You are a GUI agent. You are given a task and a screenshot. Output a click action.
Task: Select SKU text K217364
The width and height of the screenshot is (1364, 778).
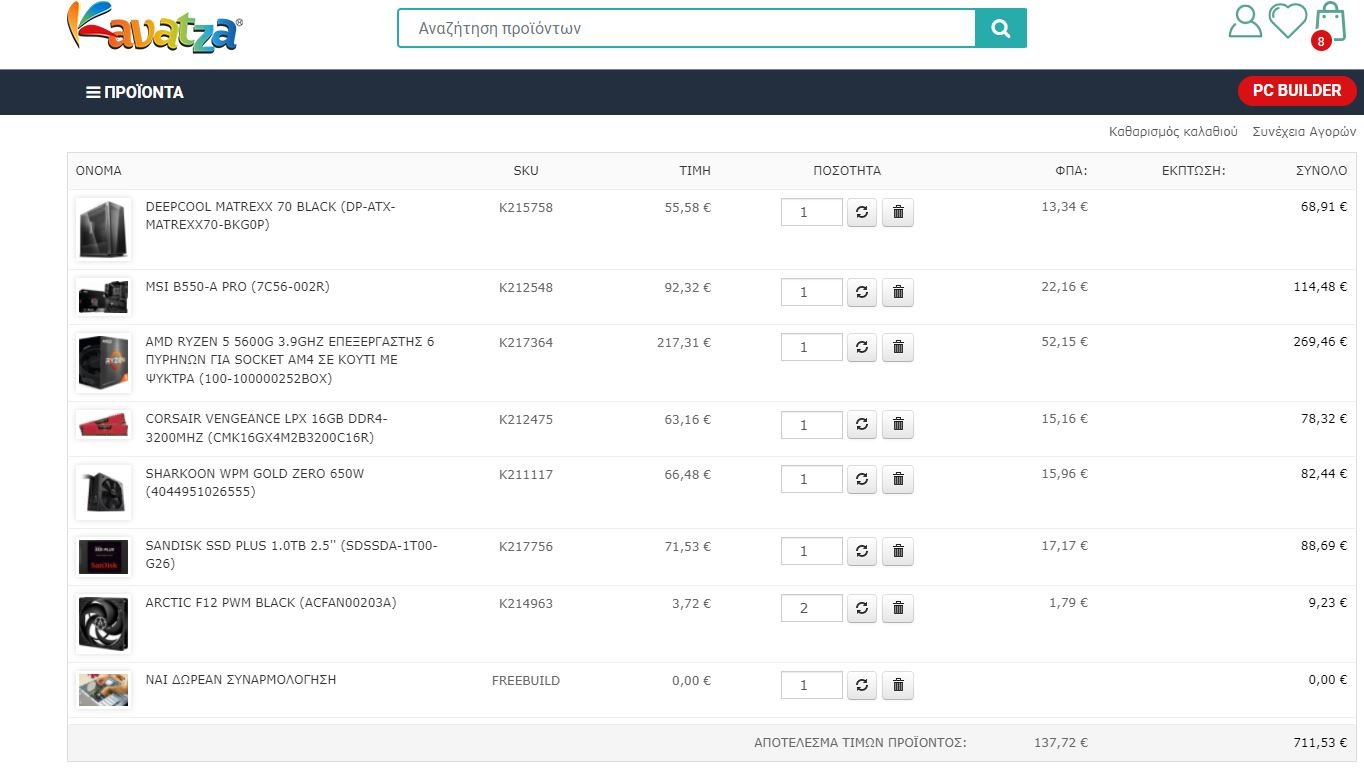[x=526, y=343]
